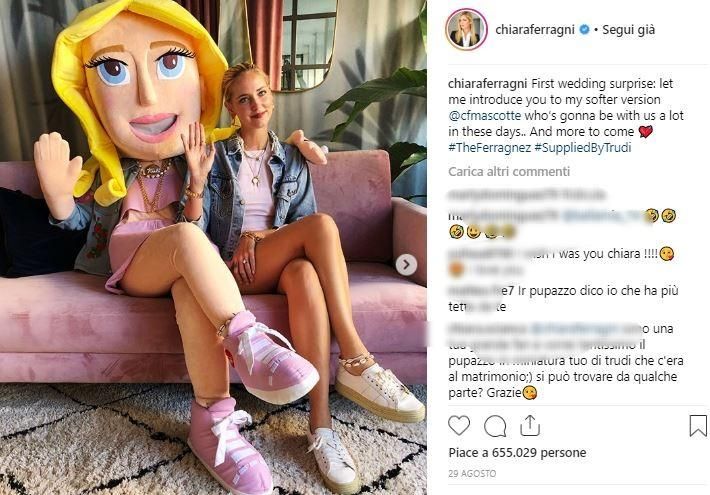
Task: Open the #SuppliedByTrudi hashtag
Action: point(583,148)
